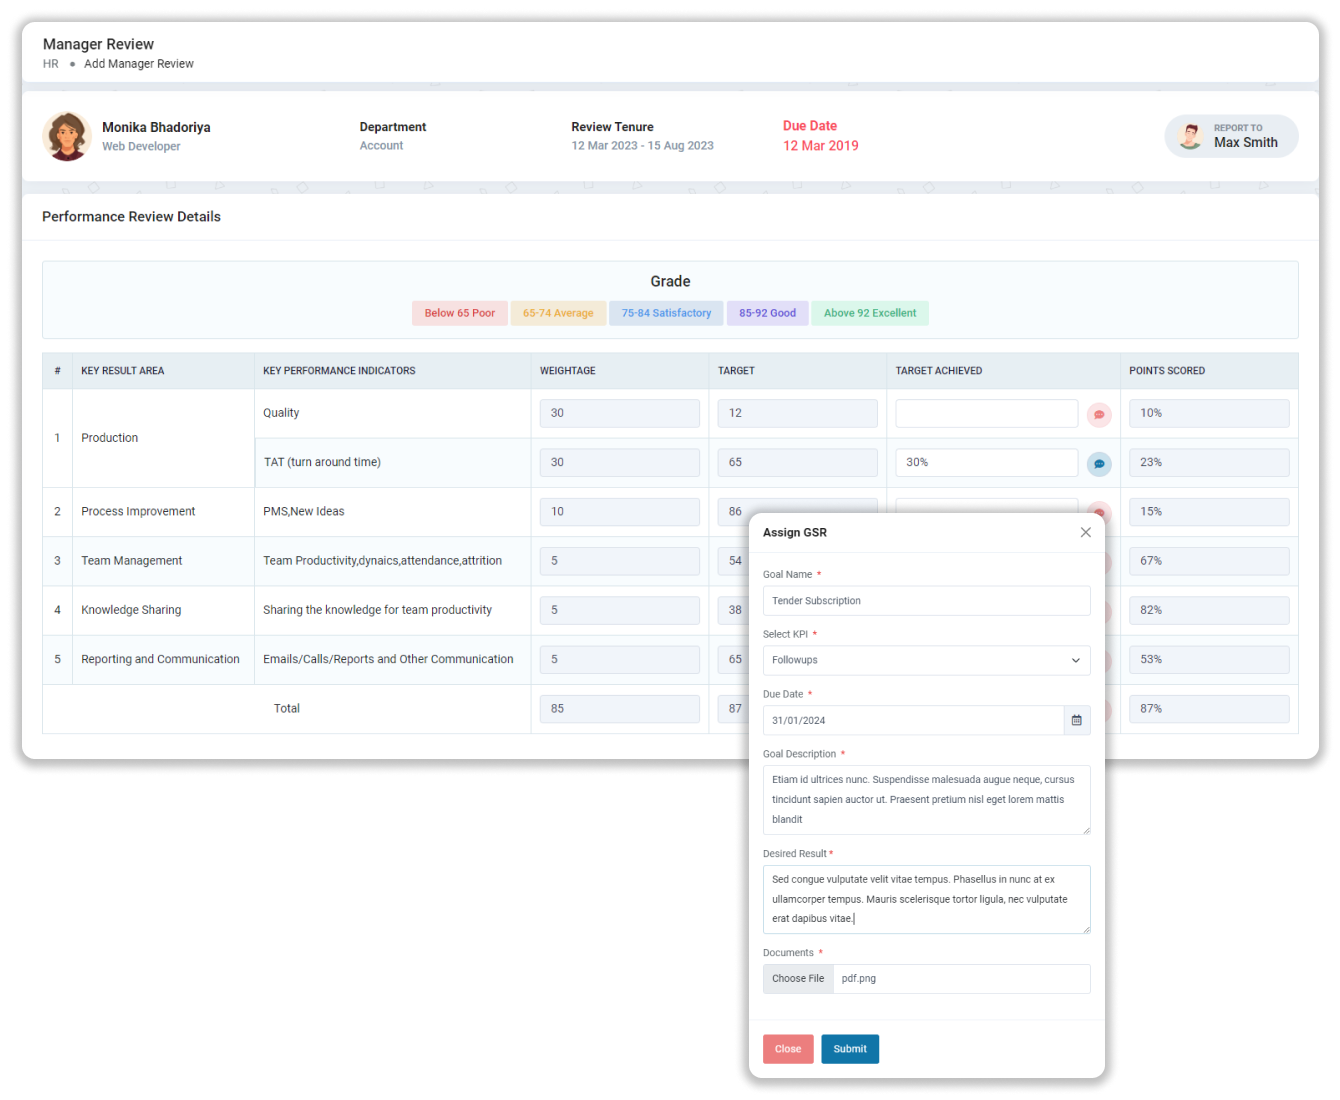Screen dimensions: 1340x1100
Task: Click Monika Bhadoriya's profile picture
Action: pyautogui.click(x=66, y=136)
